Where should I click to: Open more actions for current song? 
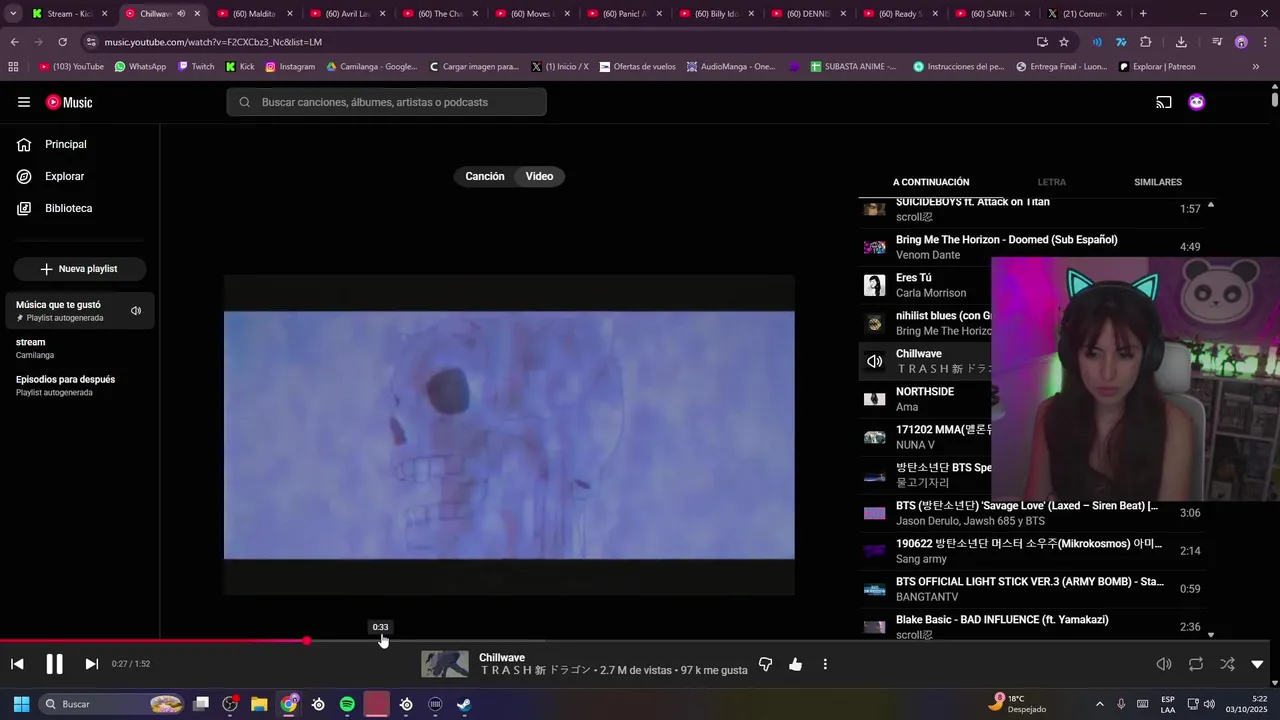point(825,664)
